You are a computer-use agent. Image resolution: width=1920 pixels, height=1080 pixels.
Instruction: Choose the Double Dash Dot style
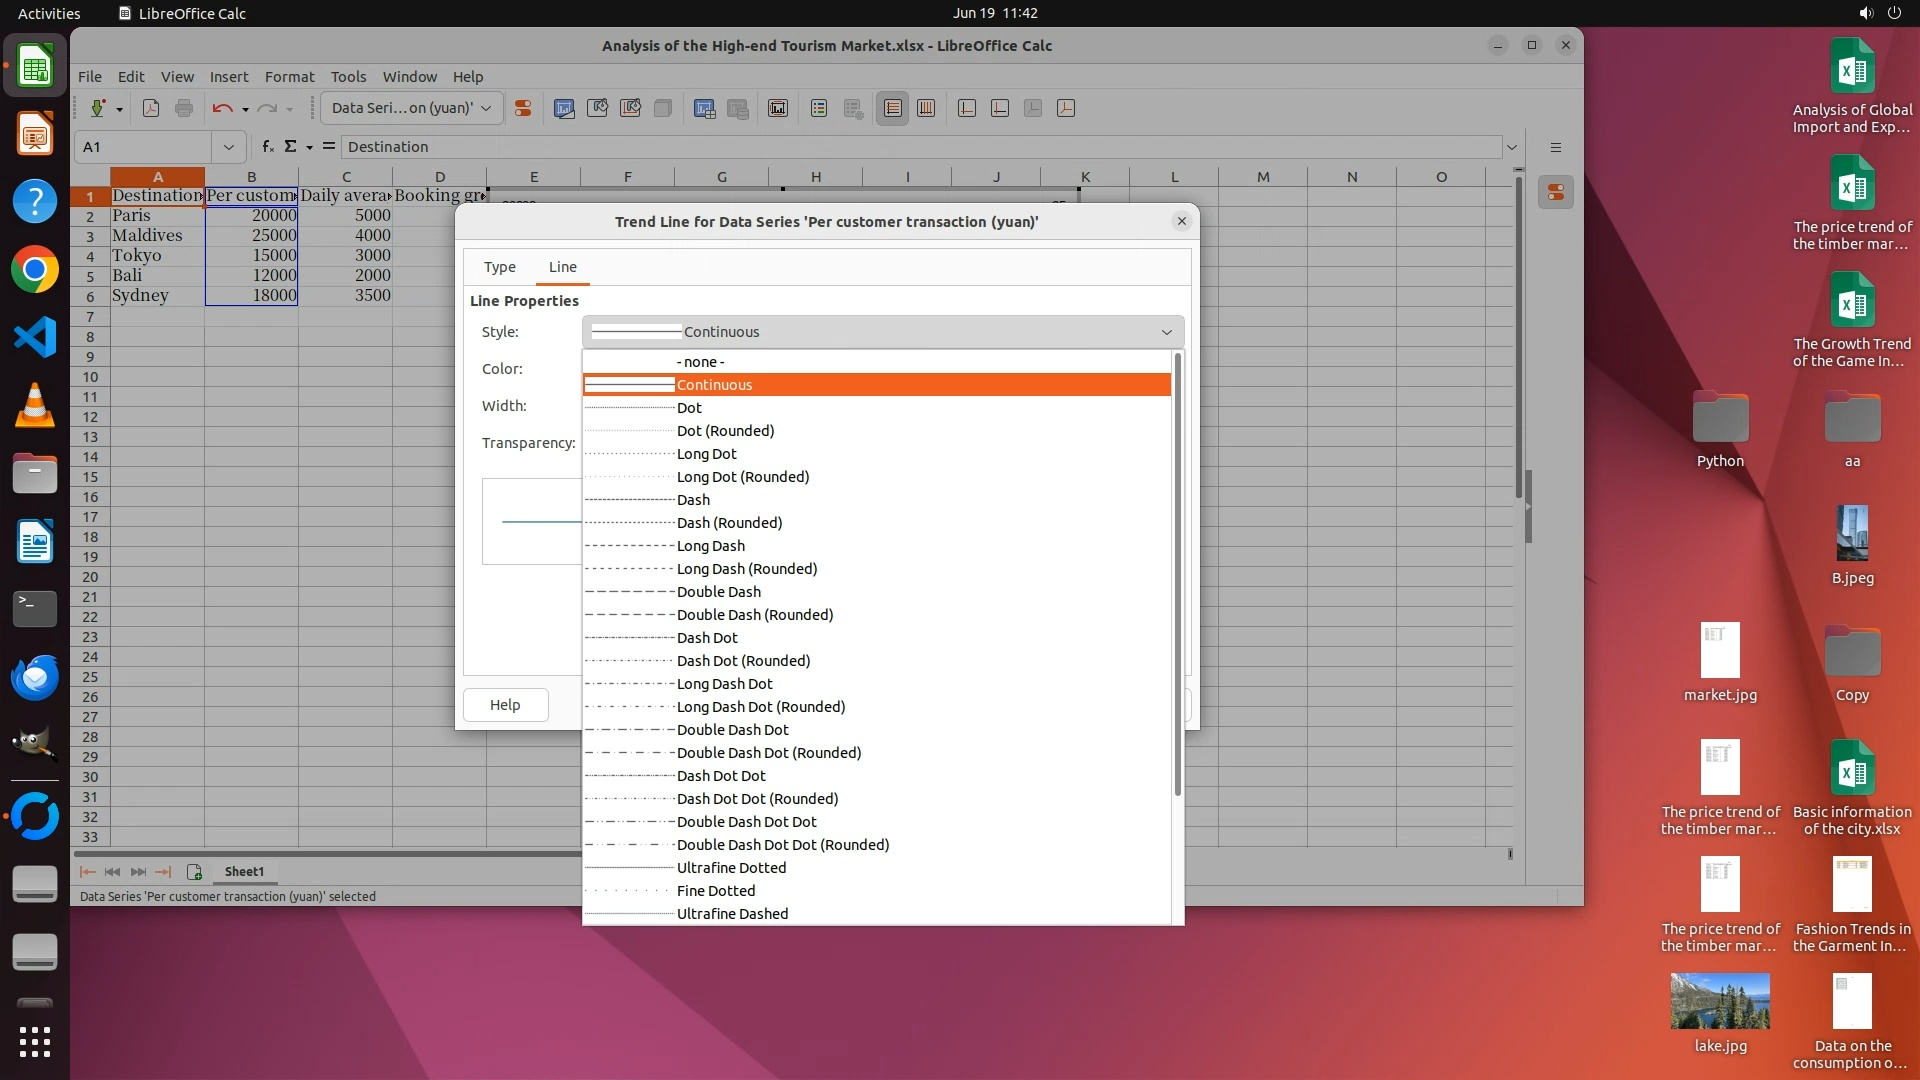(732, 730)
